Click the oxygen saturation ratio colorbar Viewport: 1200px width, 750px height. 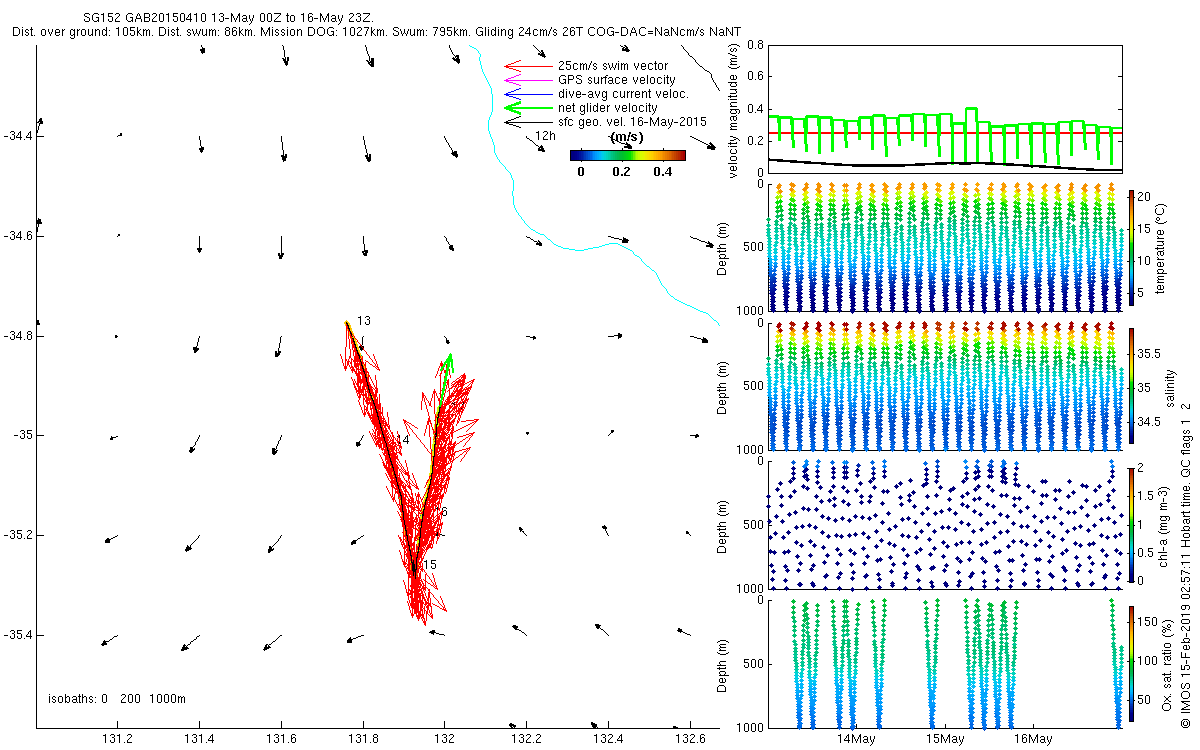[1131, 663]
